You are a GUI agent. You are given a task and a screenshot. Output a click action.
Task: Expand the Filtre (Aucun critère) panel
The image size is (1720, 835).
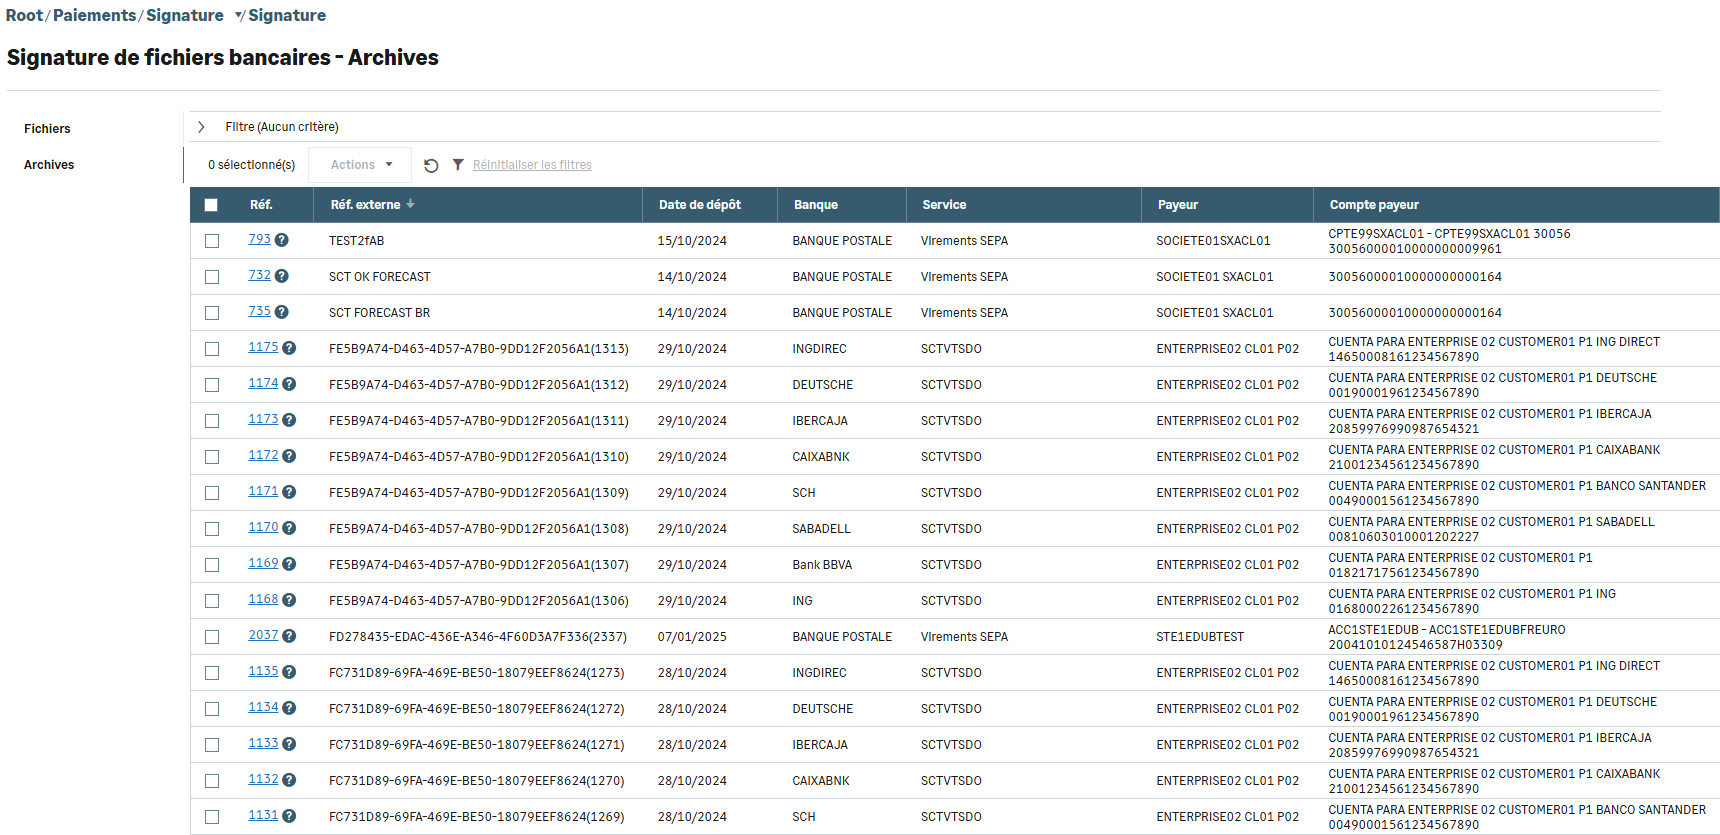[202, 127]
